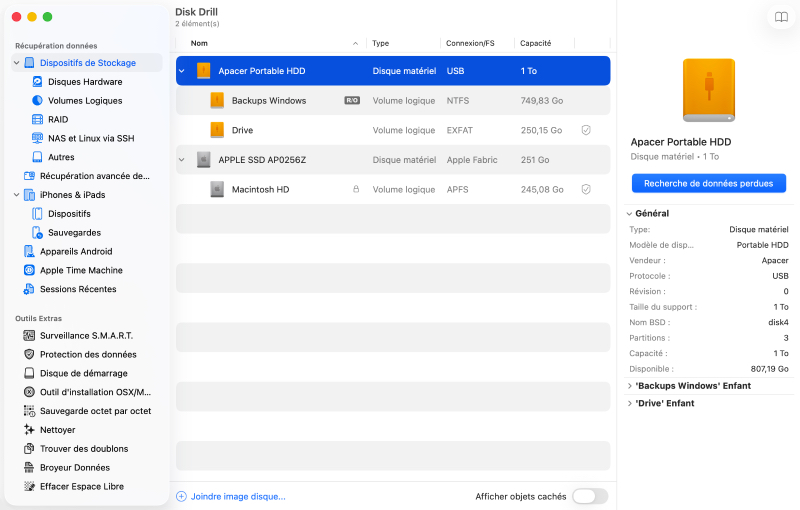The width and height of the screenshot is (800, 510).
Task: Select the RAID icon in sidebar
Action: [x=37, y=119]
